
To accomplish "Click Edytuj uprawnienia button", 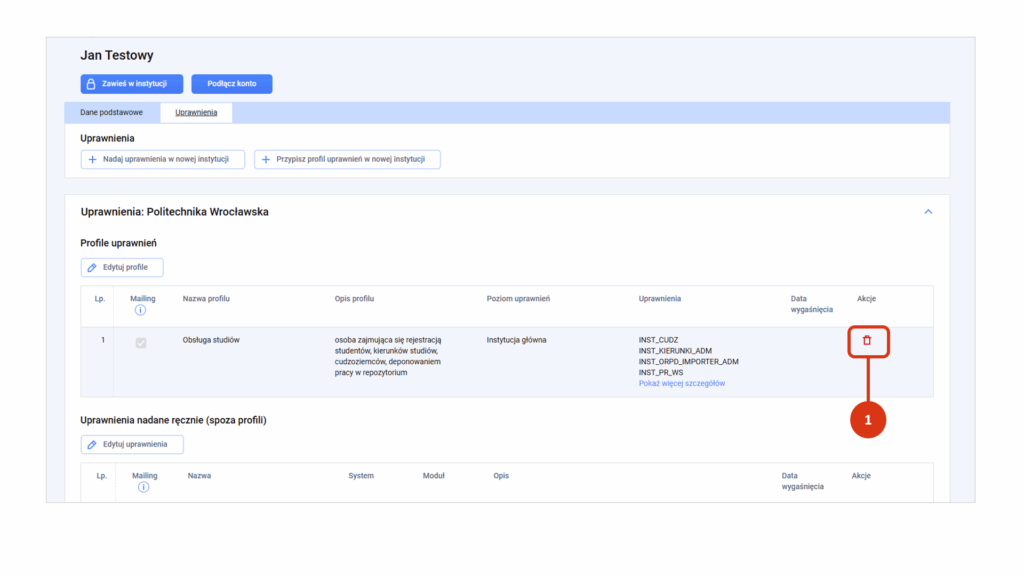I will [132, 444].
